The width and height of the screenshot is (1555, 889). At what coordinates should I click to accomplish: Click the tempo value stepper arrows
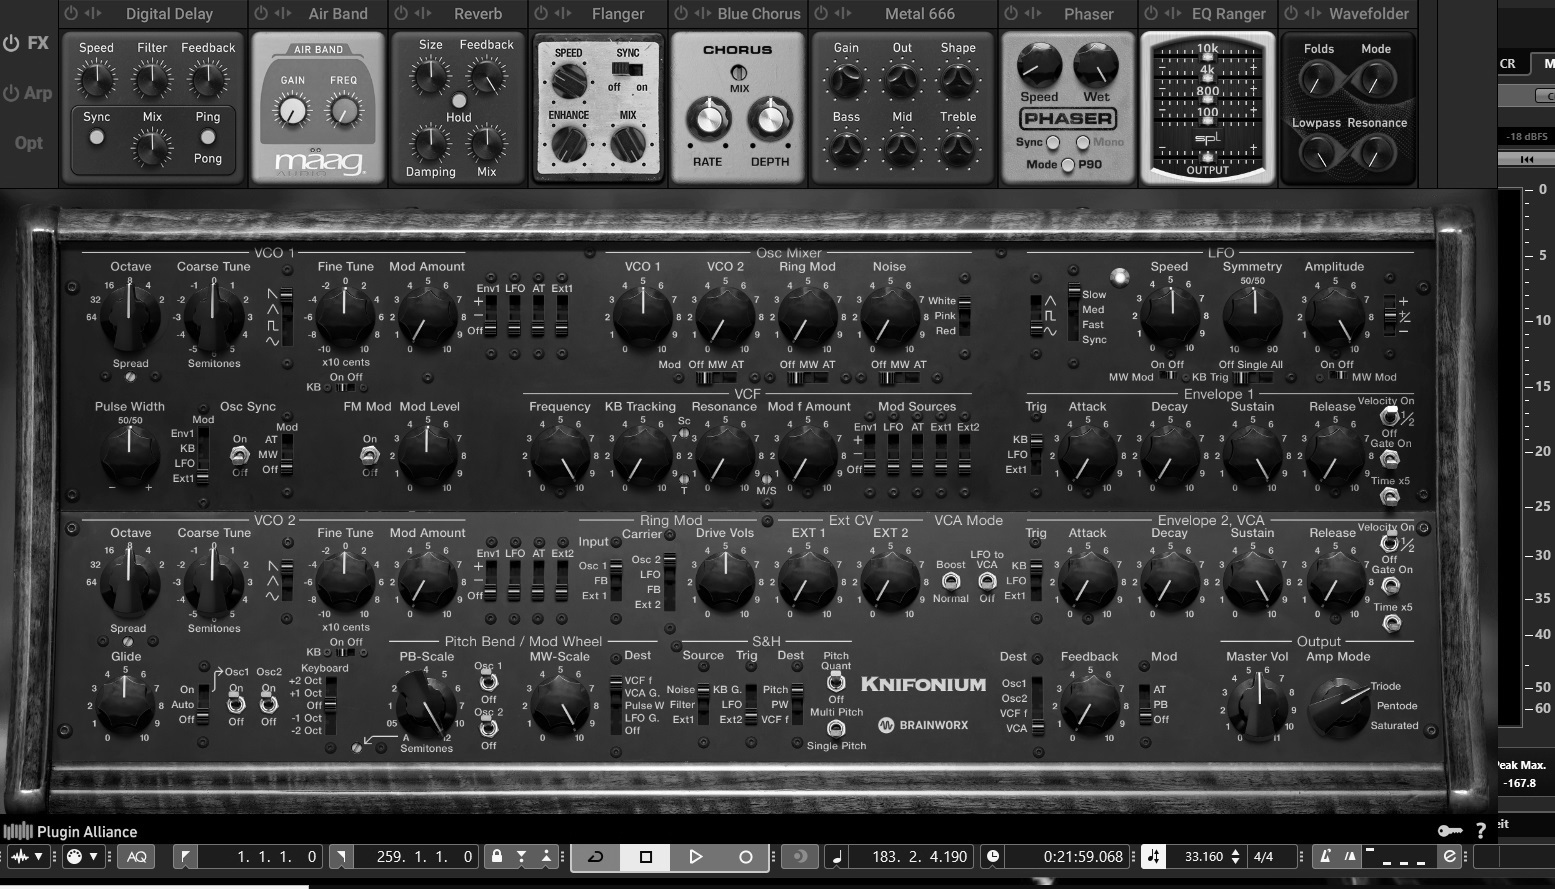pyautogui.click(x=1236, y=856)
